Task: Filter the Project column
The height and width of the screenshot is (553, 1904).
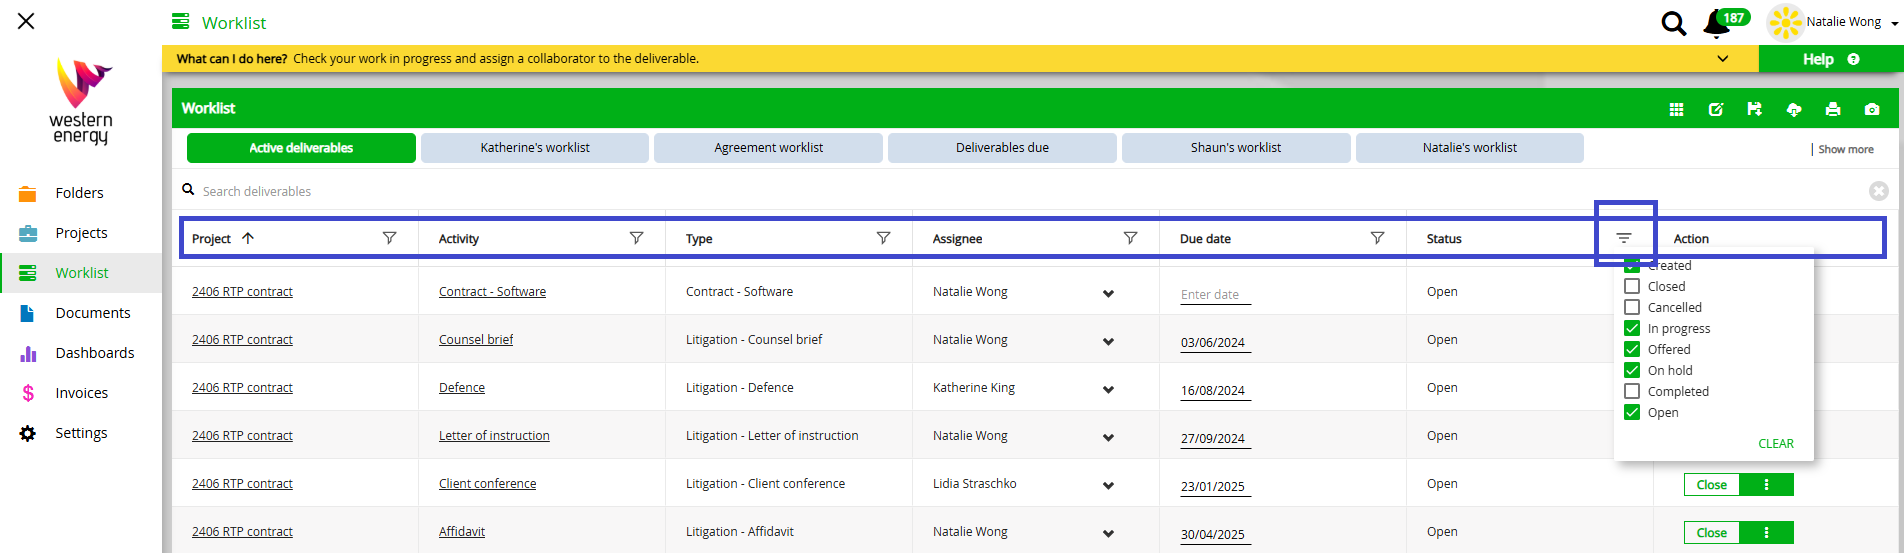Action: (x=390, y=238)
